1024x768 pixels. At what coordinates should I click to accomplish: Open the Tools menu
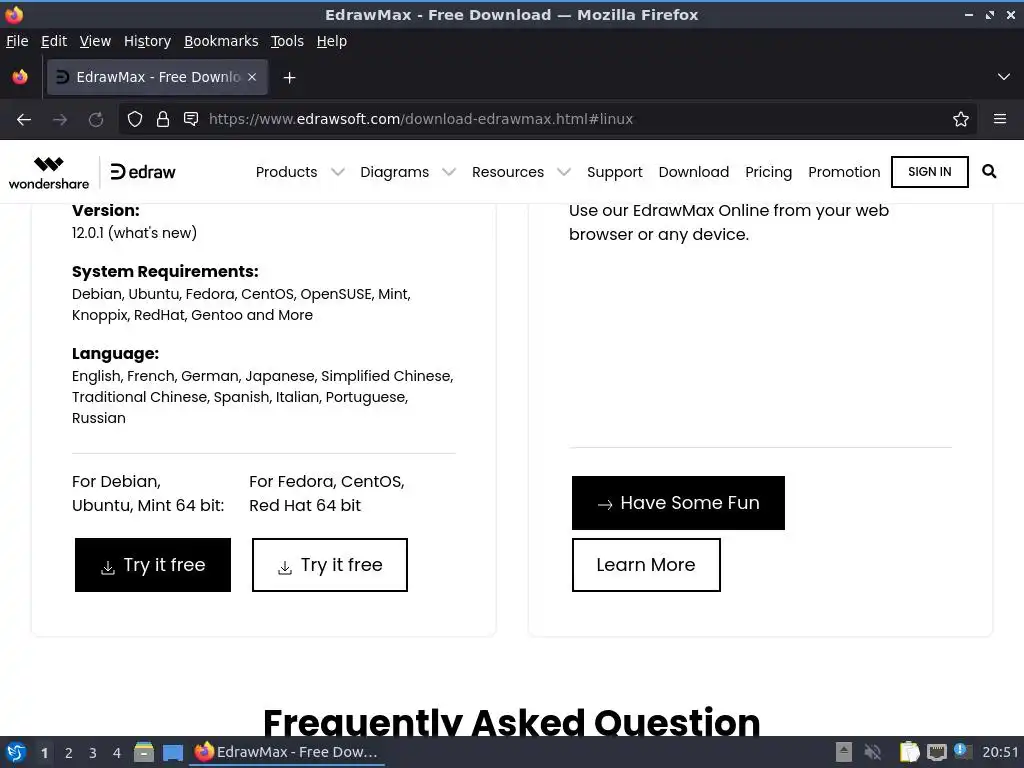point(287,41)
